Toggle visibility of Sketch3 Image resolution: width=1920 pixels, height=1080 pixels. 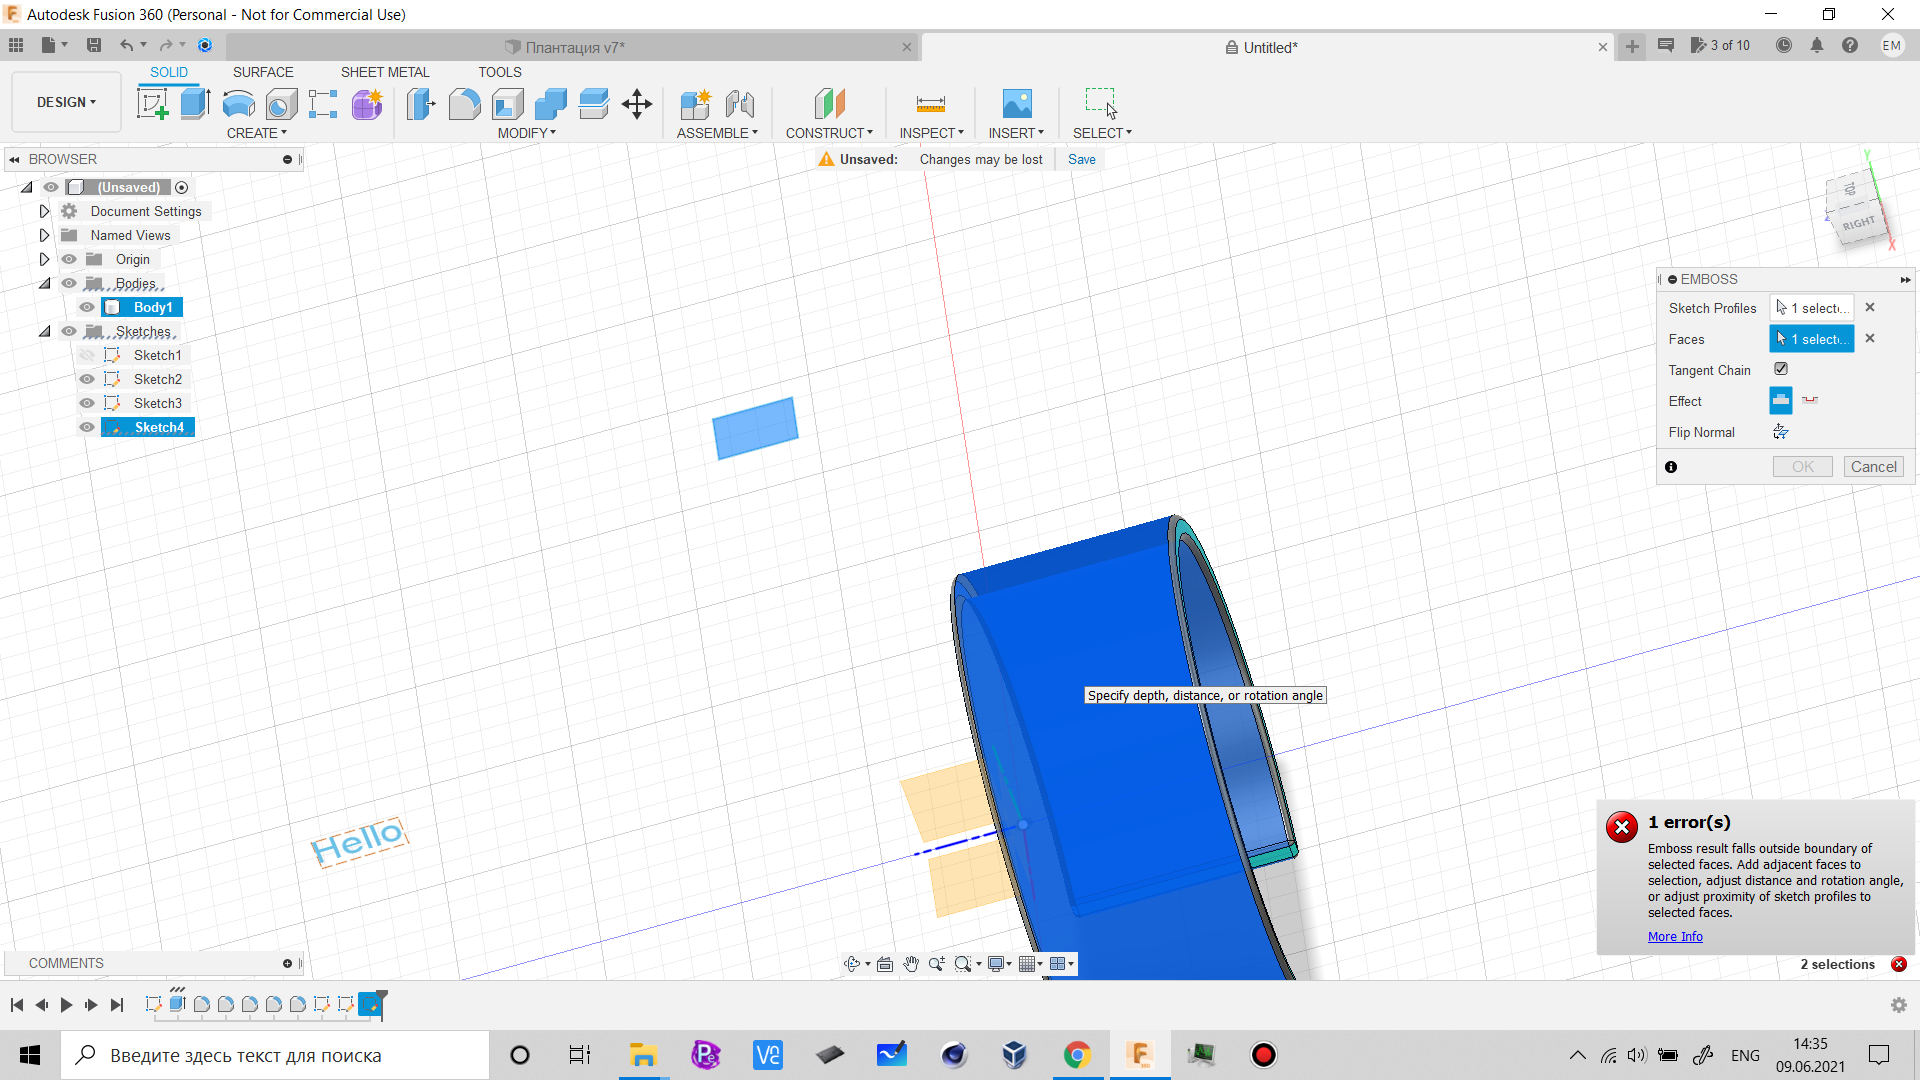pyautogui.click(x=87, y=403)
